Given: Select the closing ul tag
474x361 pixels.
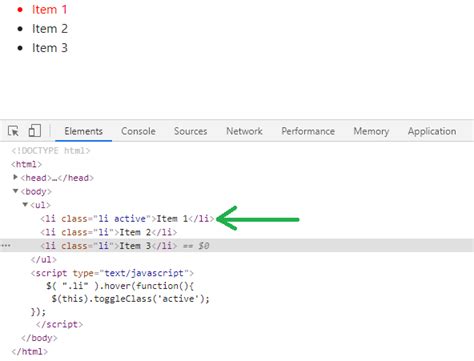Looking at the screenshot, I should click(x=44, y=259).
